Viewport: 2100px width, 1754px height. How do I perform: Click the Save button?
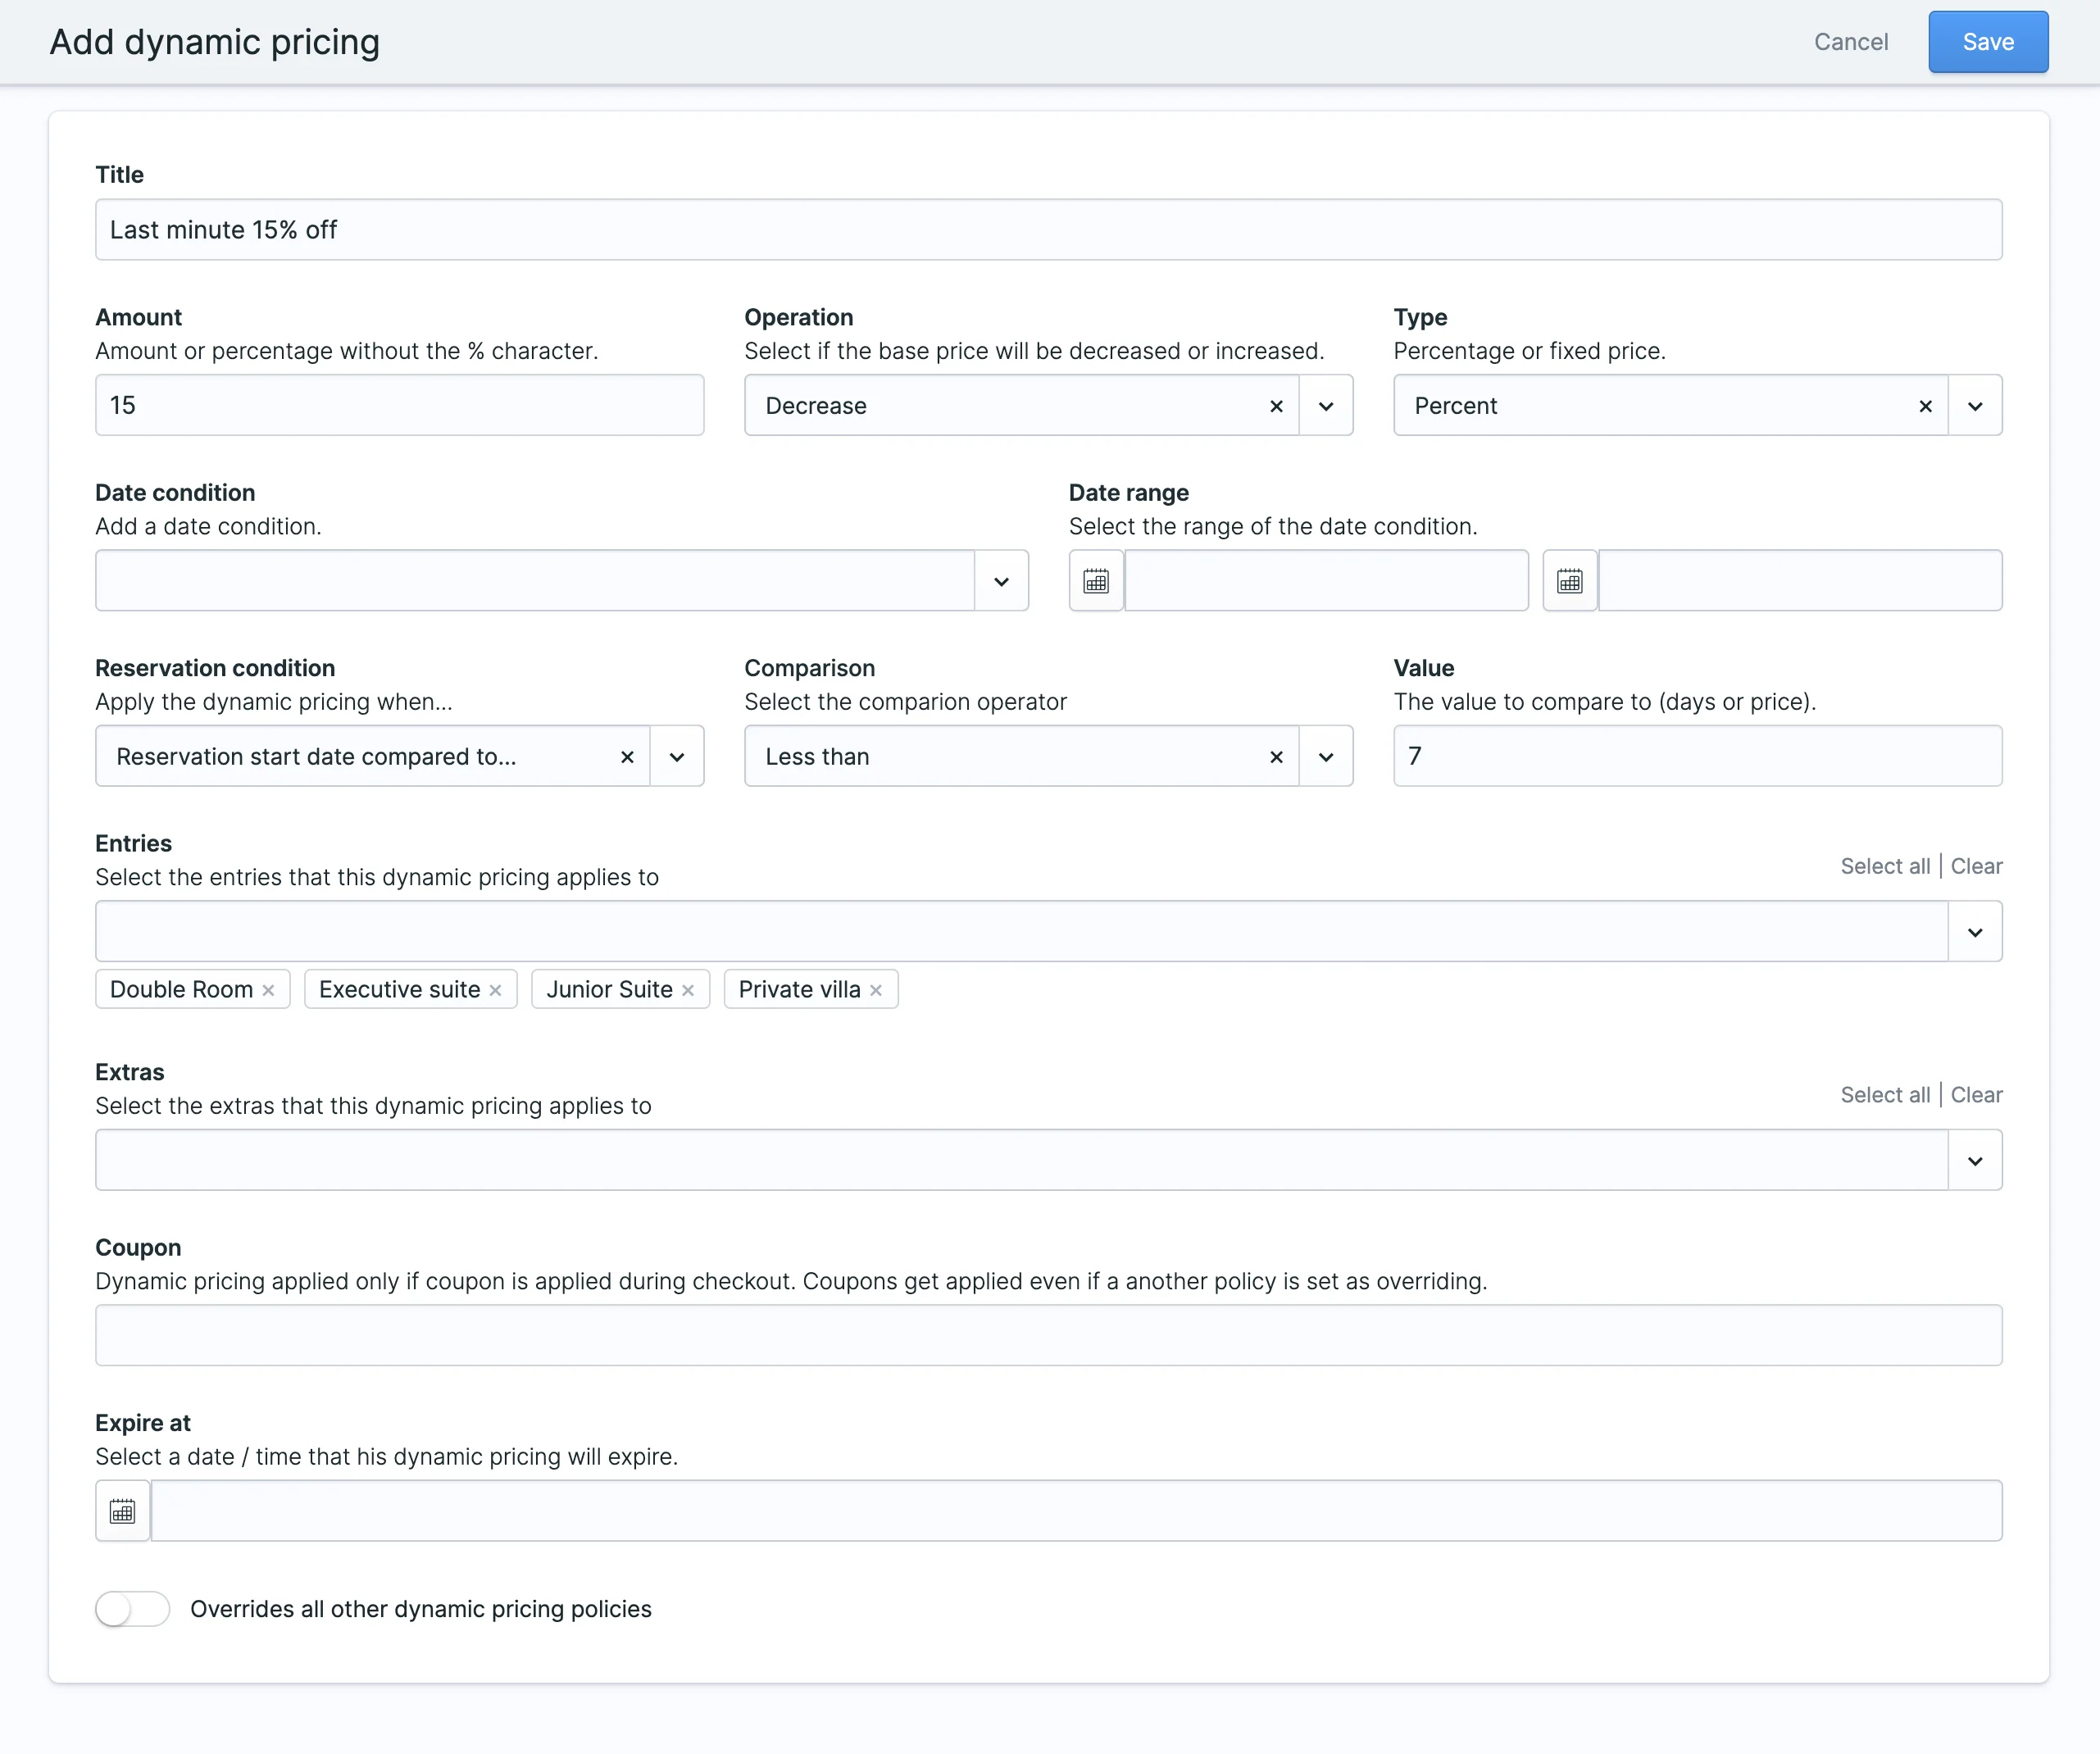(1987, 42)
